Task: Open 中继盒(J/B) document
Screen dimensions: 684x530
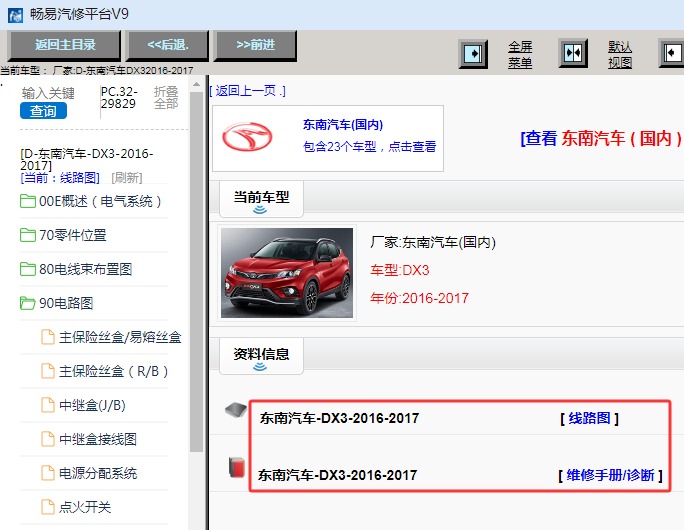Action: tap(92, 405)
